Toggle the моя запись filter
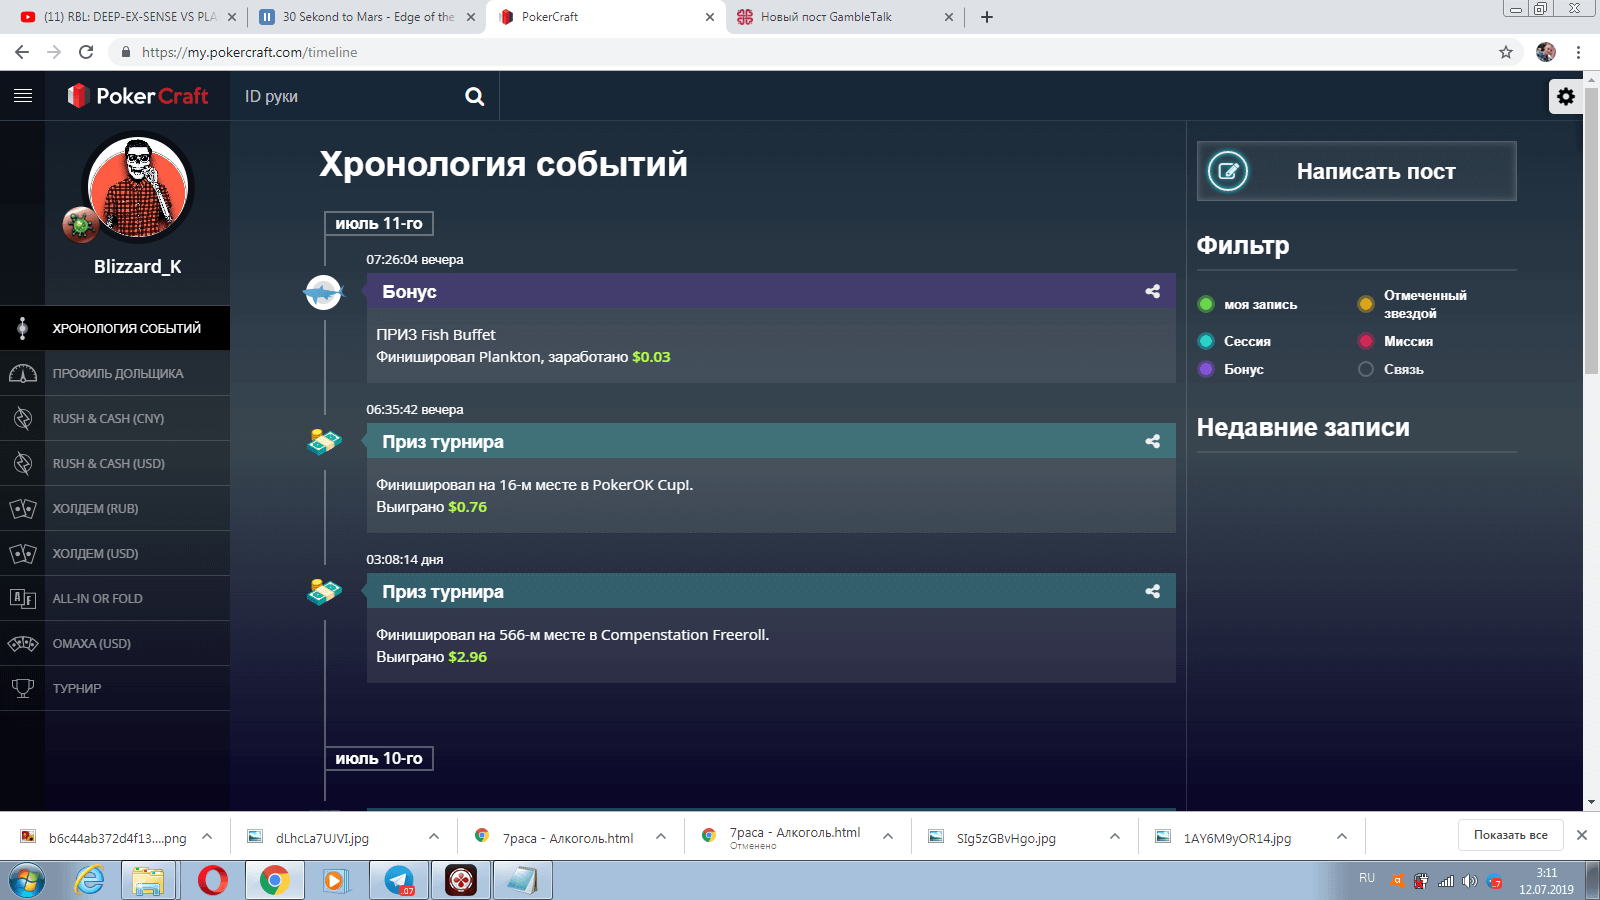 [1248, 304]
